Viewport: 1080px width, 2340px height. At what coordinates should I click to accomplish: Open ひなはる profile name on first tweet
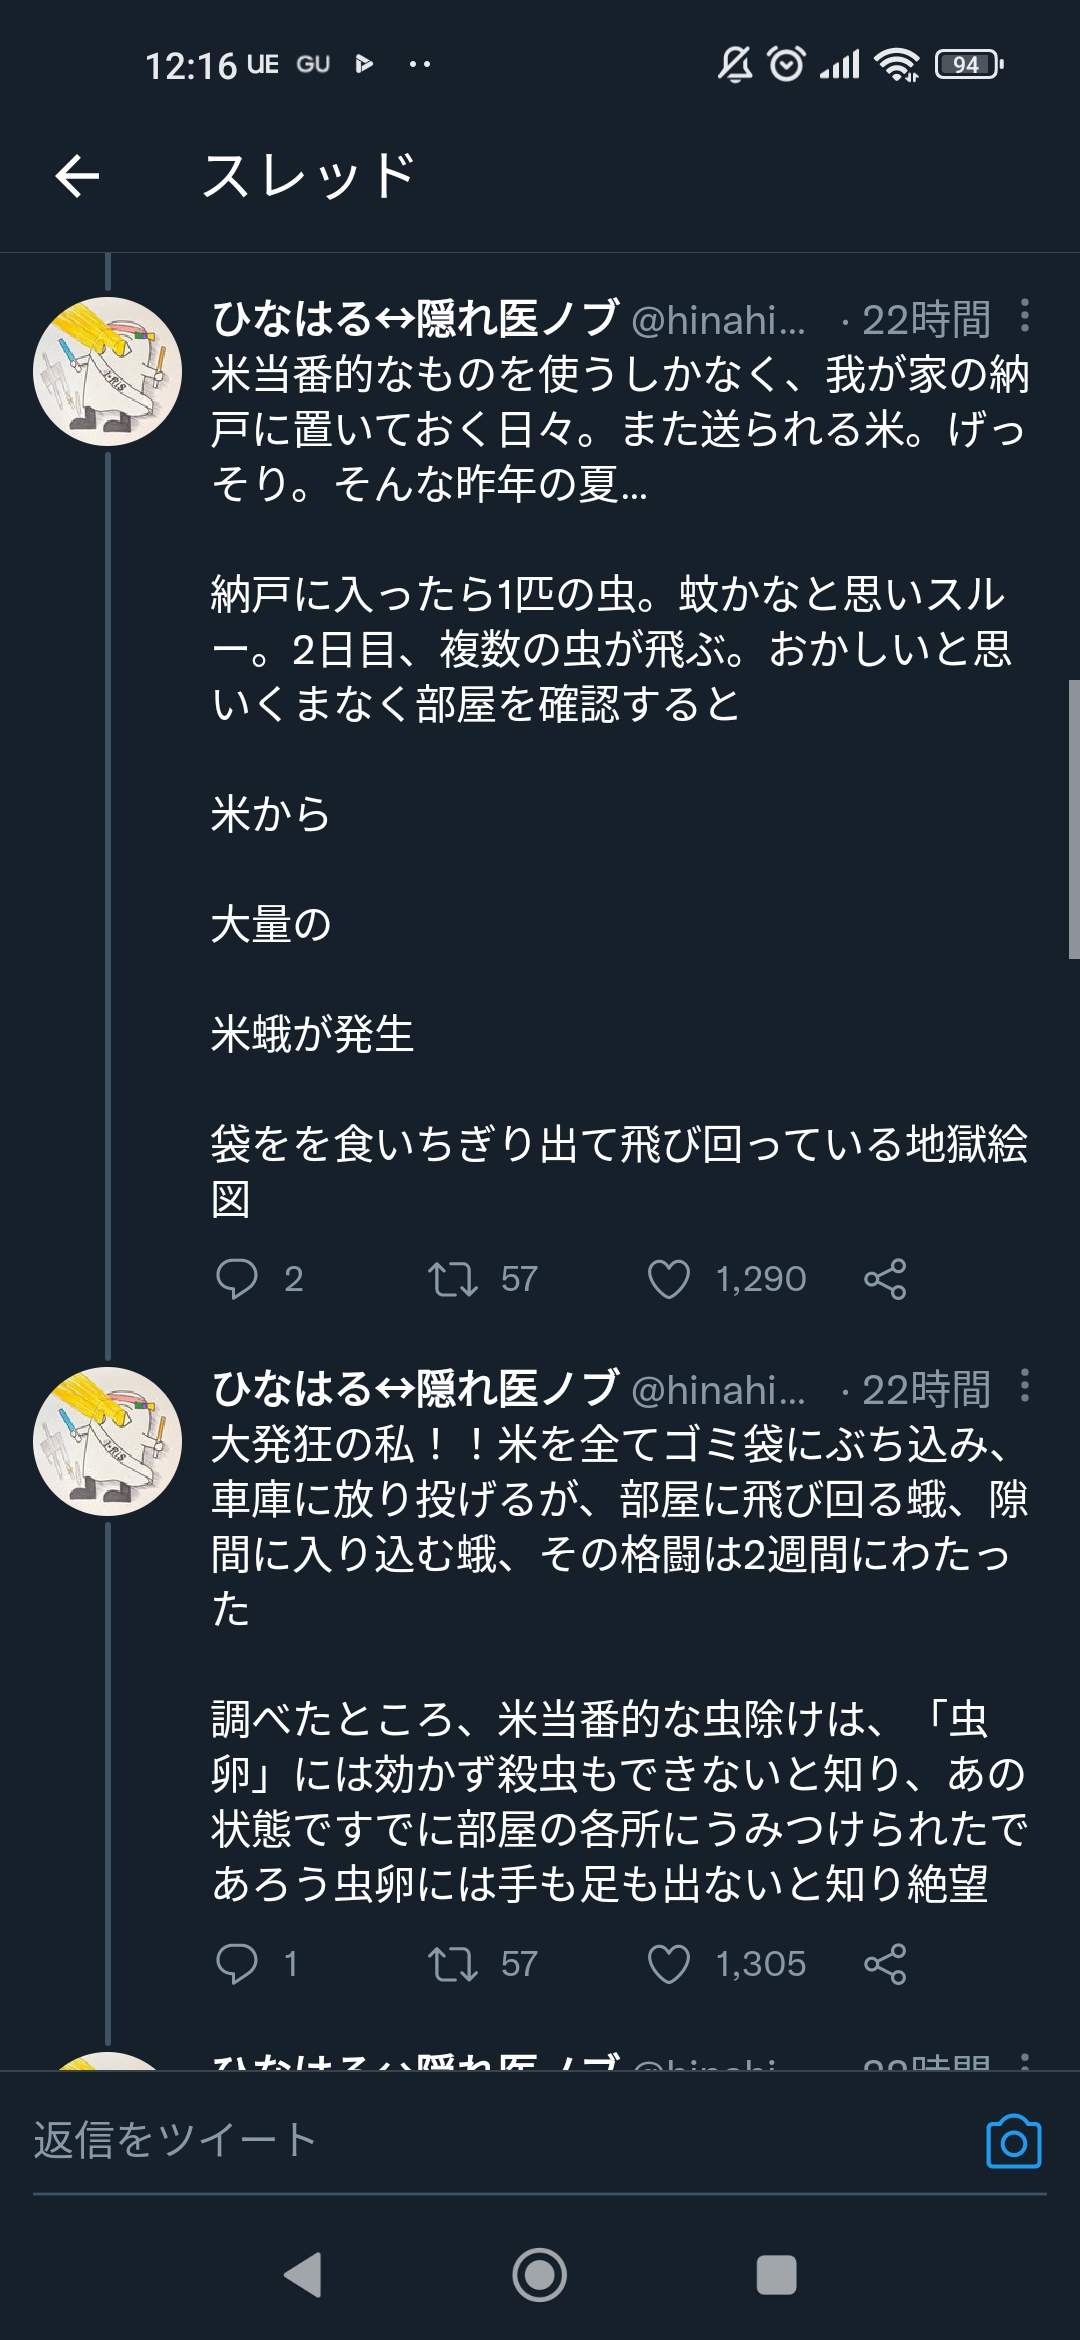[415, 319]
